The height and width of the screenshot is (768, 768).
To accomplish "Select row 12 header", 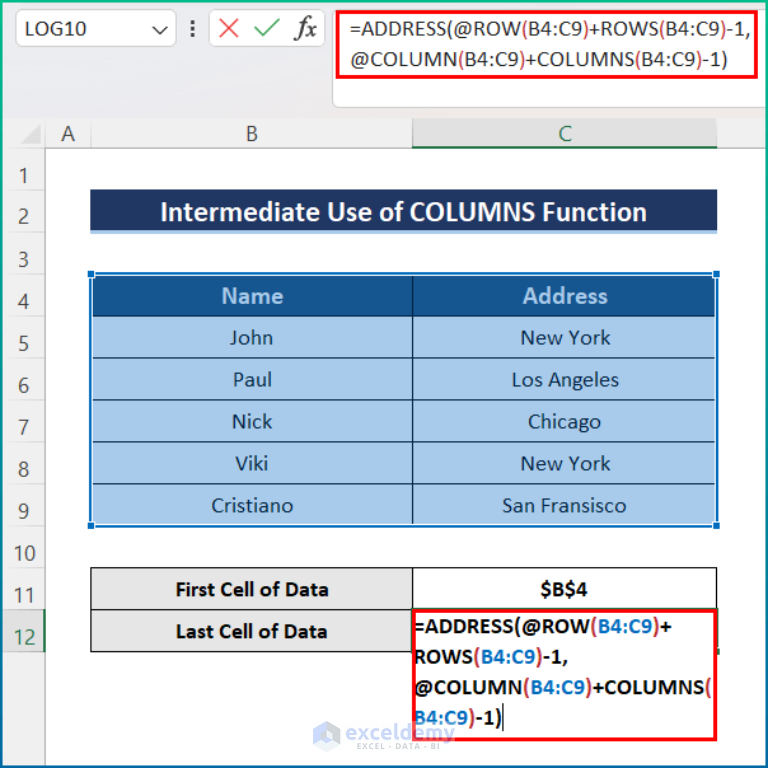I will 24,631.
